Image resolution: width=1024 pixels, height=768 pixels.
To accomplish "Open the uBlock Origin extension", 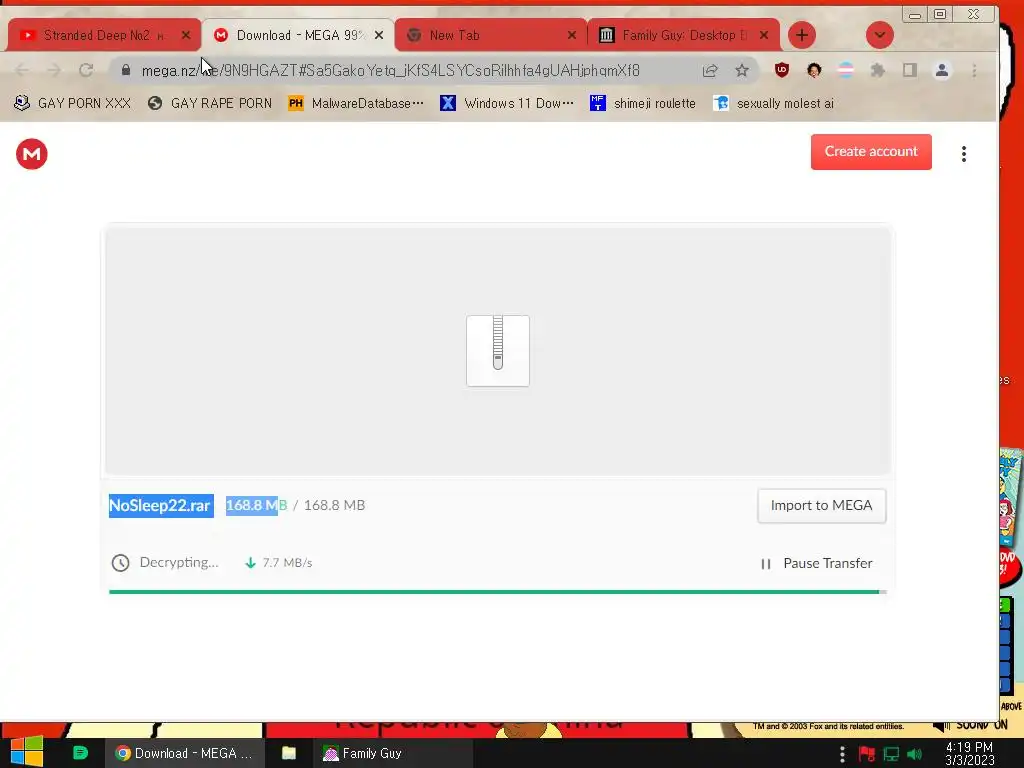I will [x=782, y=70].
